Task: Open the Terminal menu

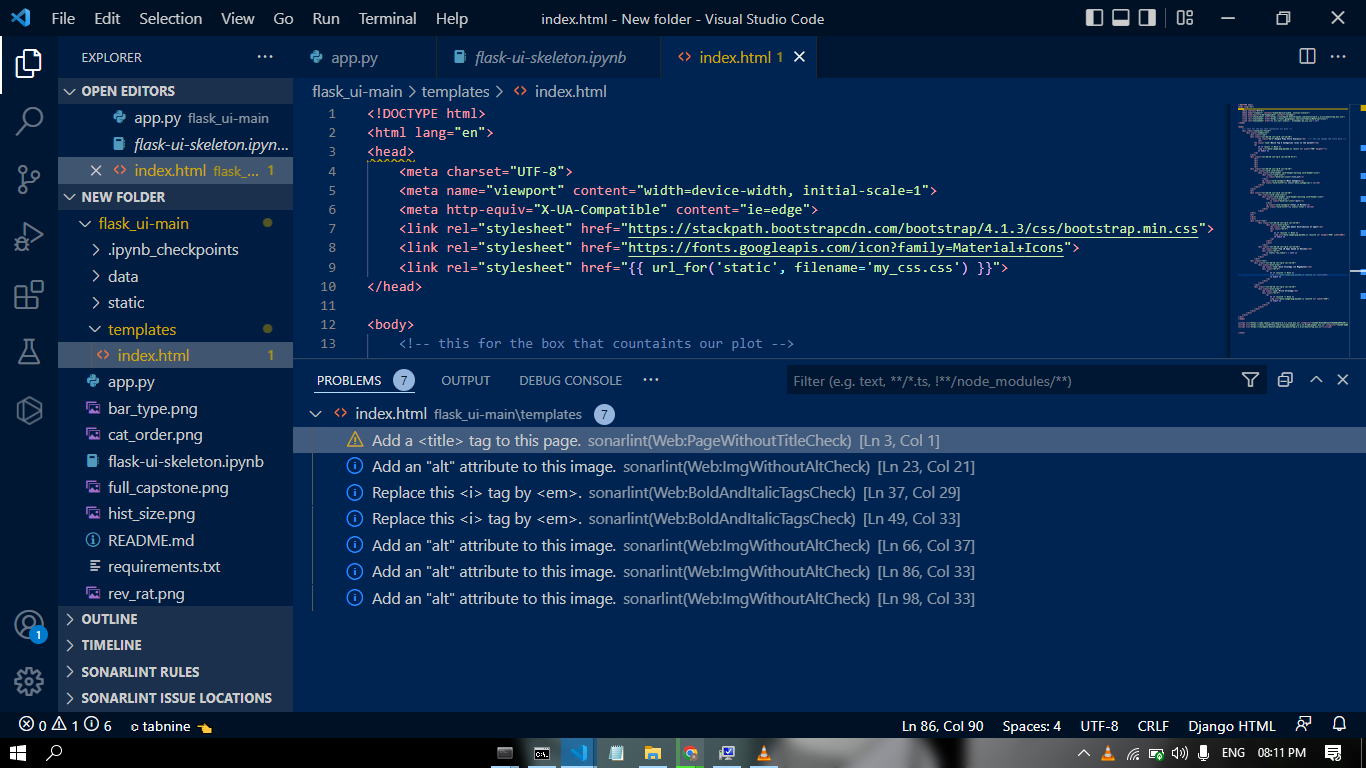Action: pyautogui.click(x=386, y=18)
